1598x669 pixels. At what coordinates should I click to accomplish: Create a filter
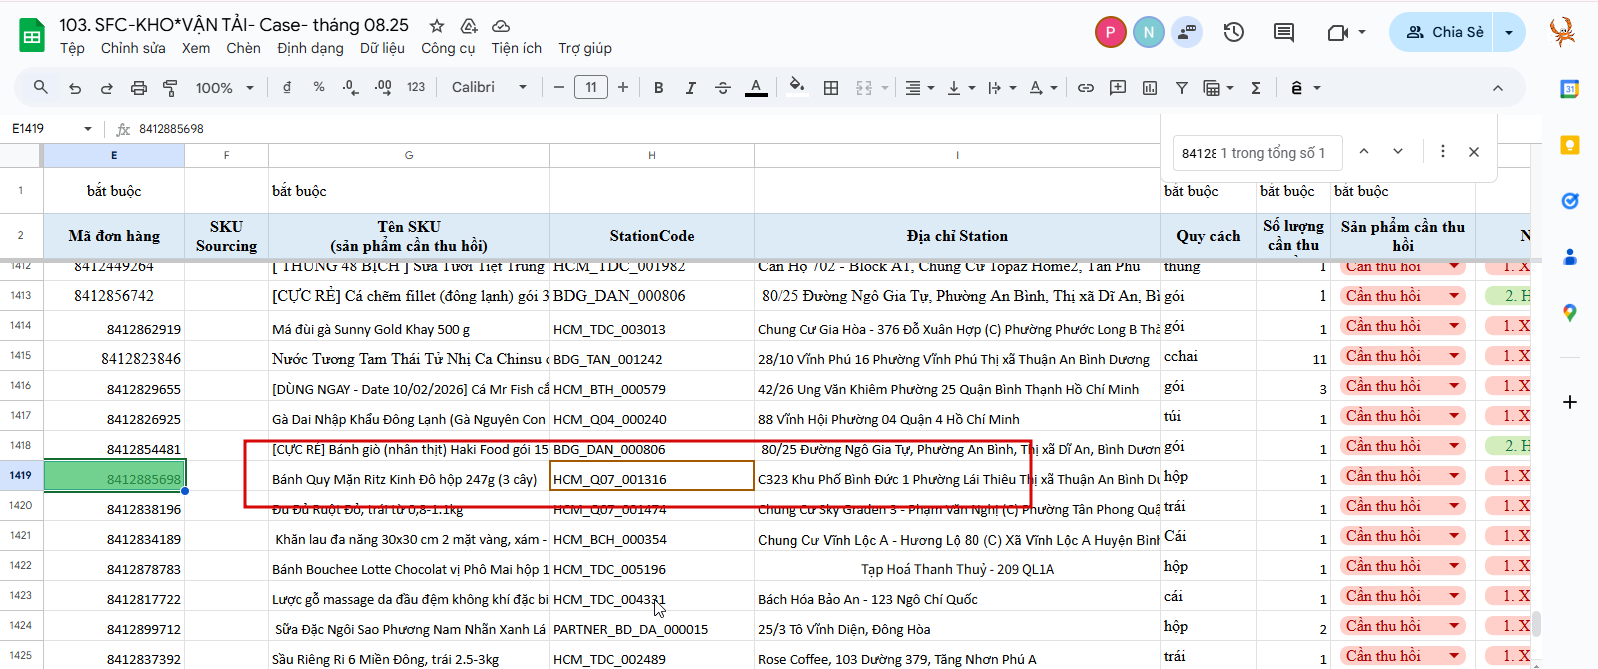pyautogui.click(x=1182, y=88)
